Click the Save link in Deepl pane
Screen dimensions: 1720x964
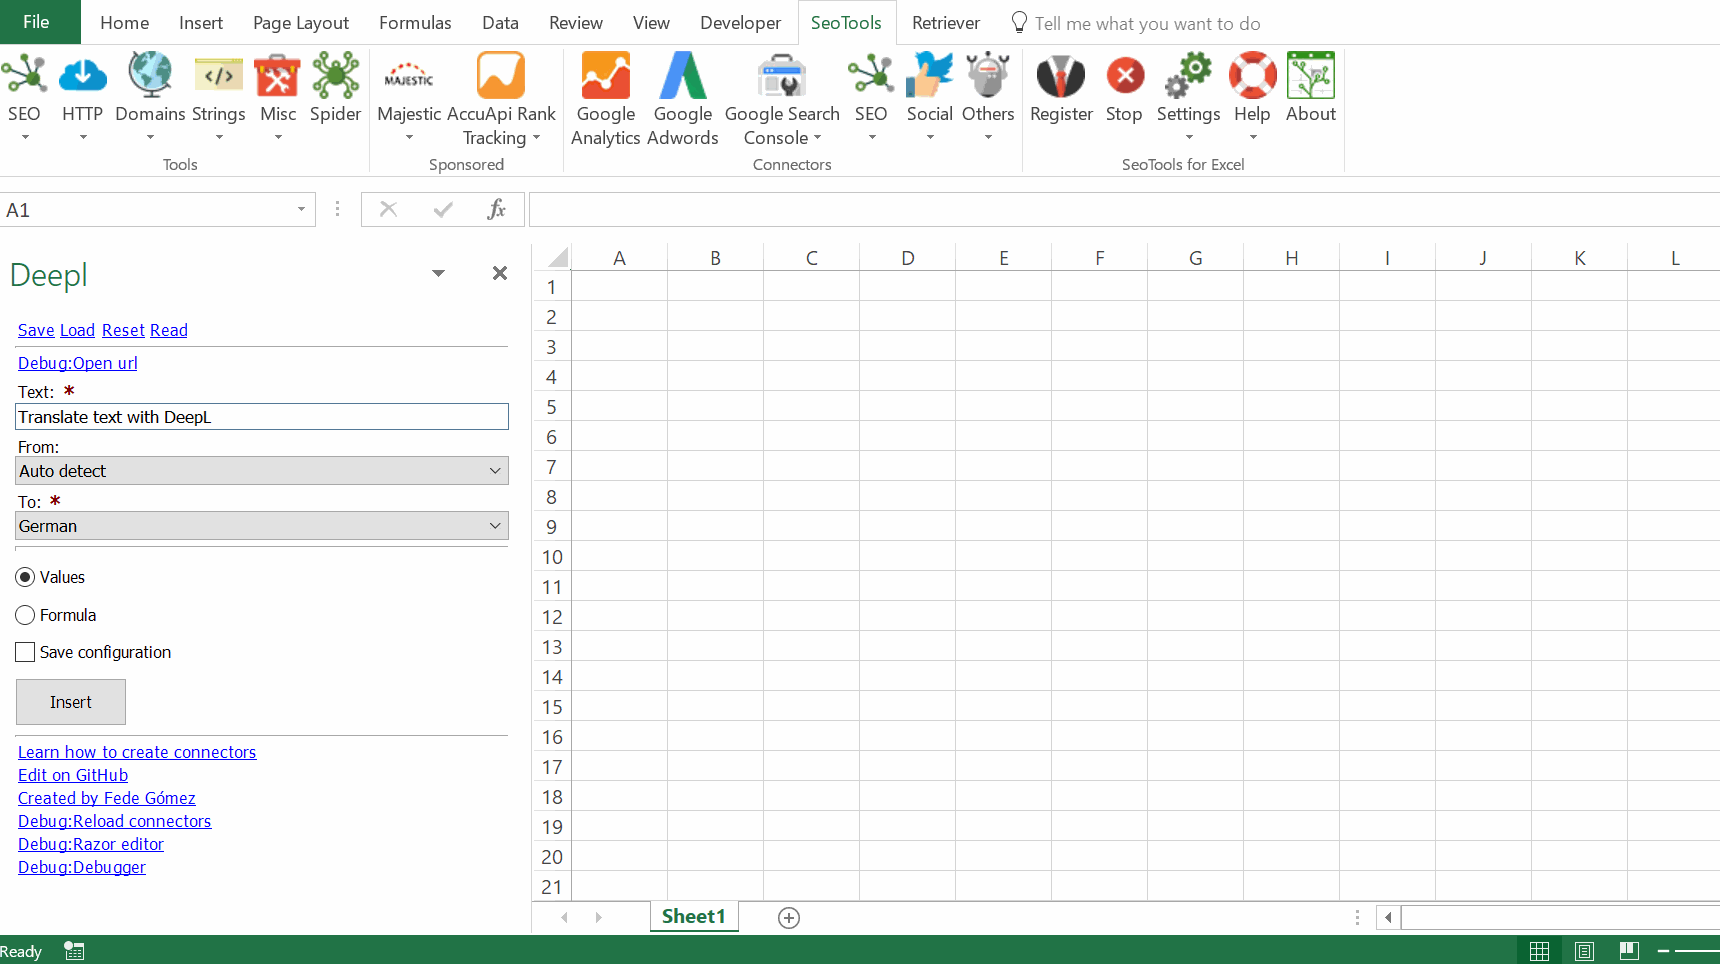36,330
